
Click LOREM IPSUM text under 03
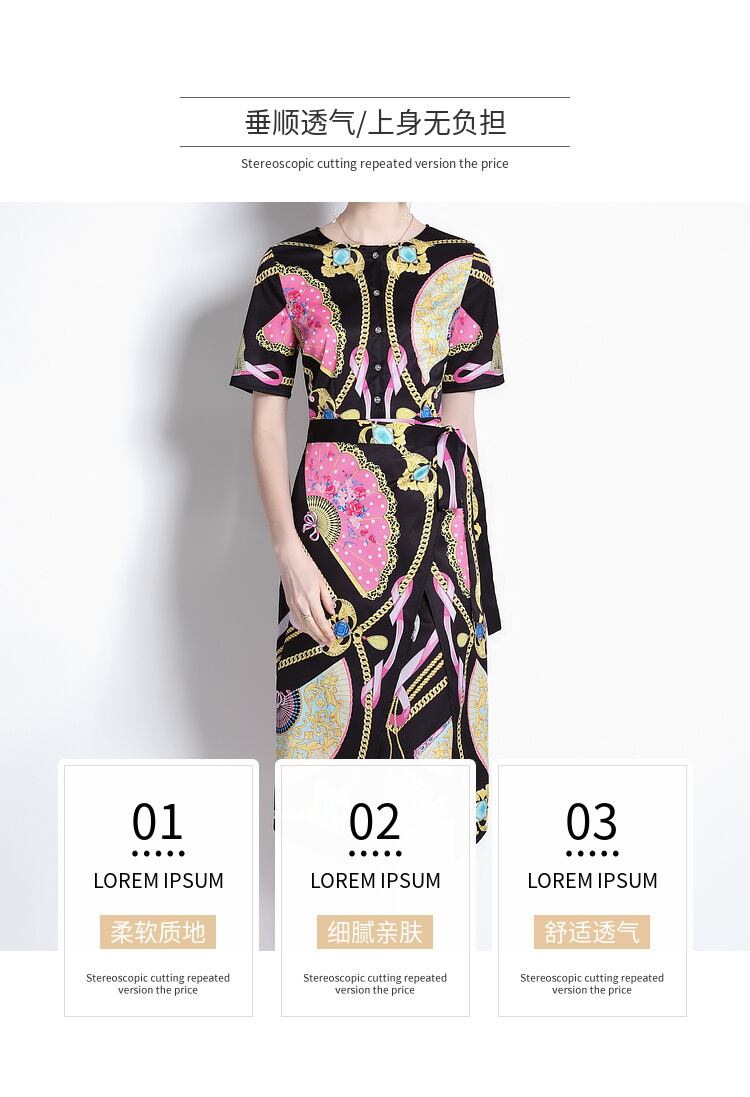pos(592,881)
